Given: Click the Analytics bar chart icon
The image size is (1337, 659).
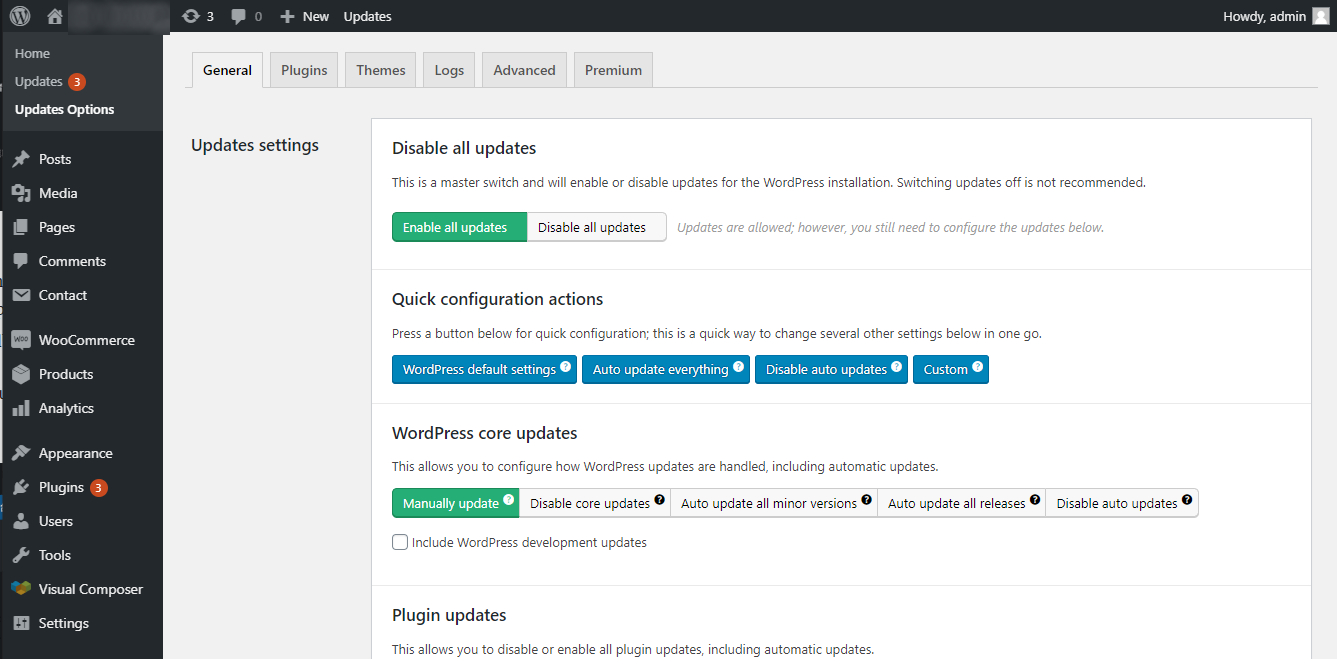Looking at the screenshot, I should point(21,408).
